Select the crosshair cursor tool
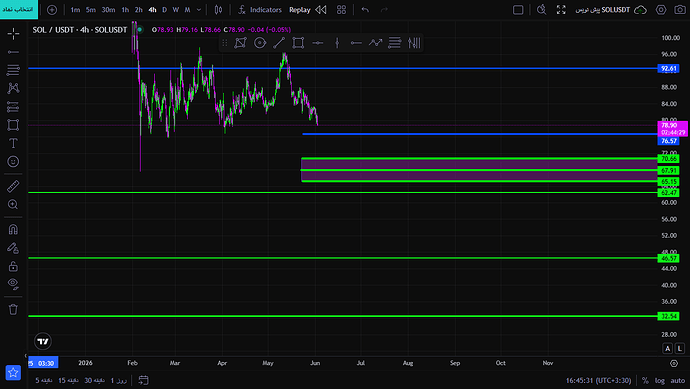 [13, 33]
